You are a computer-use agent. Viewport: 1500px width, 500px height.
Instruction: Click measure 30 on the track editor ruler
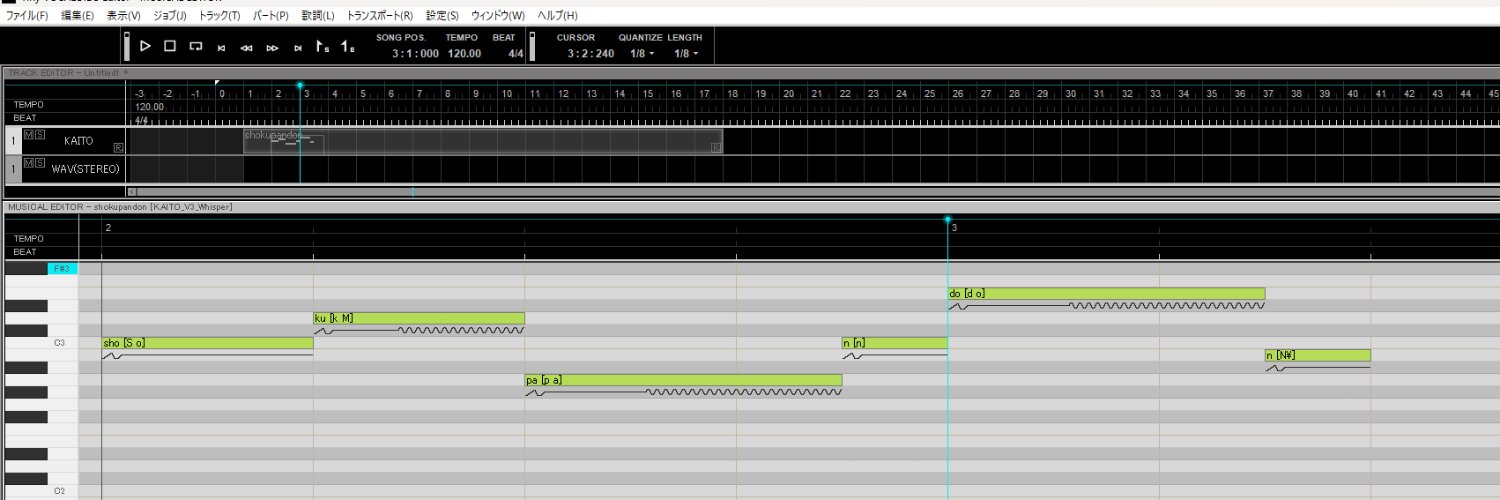[x=1071, y=94]
